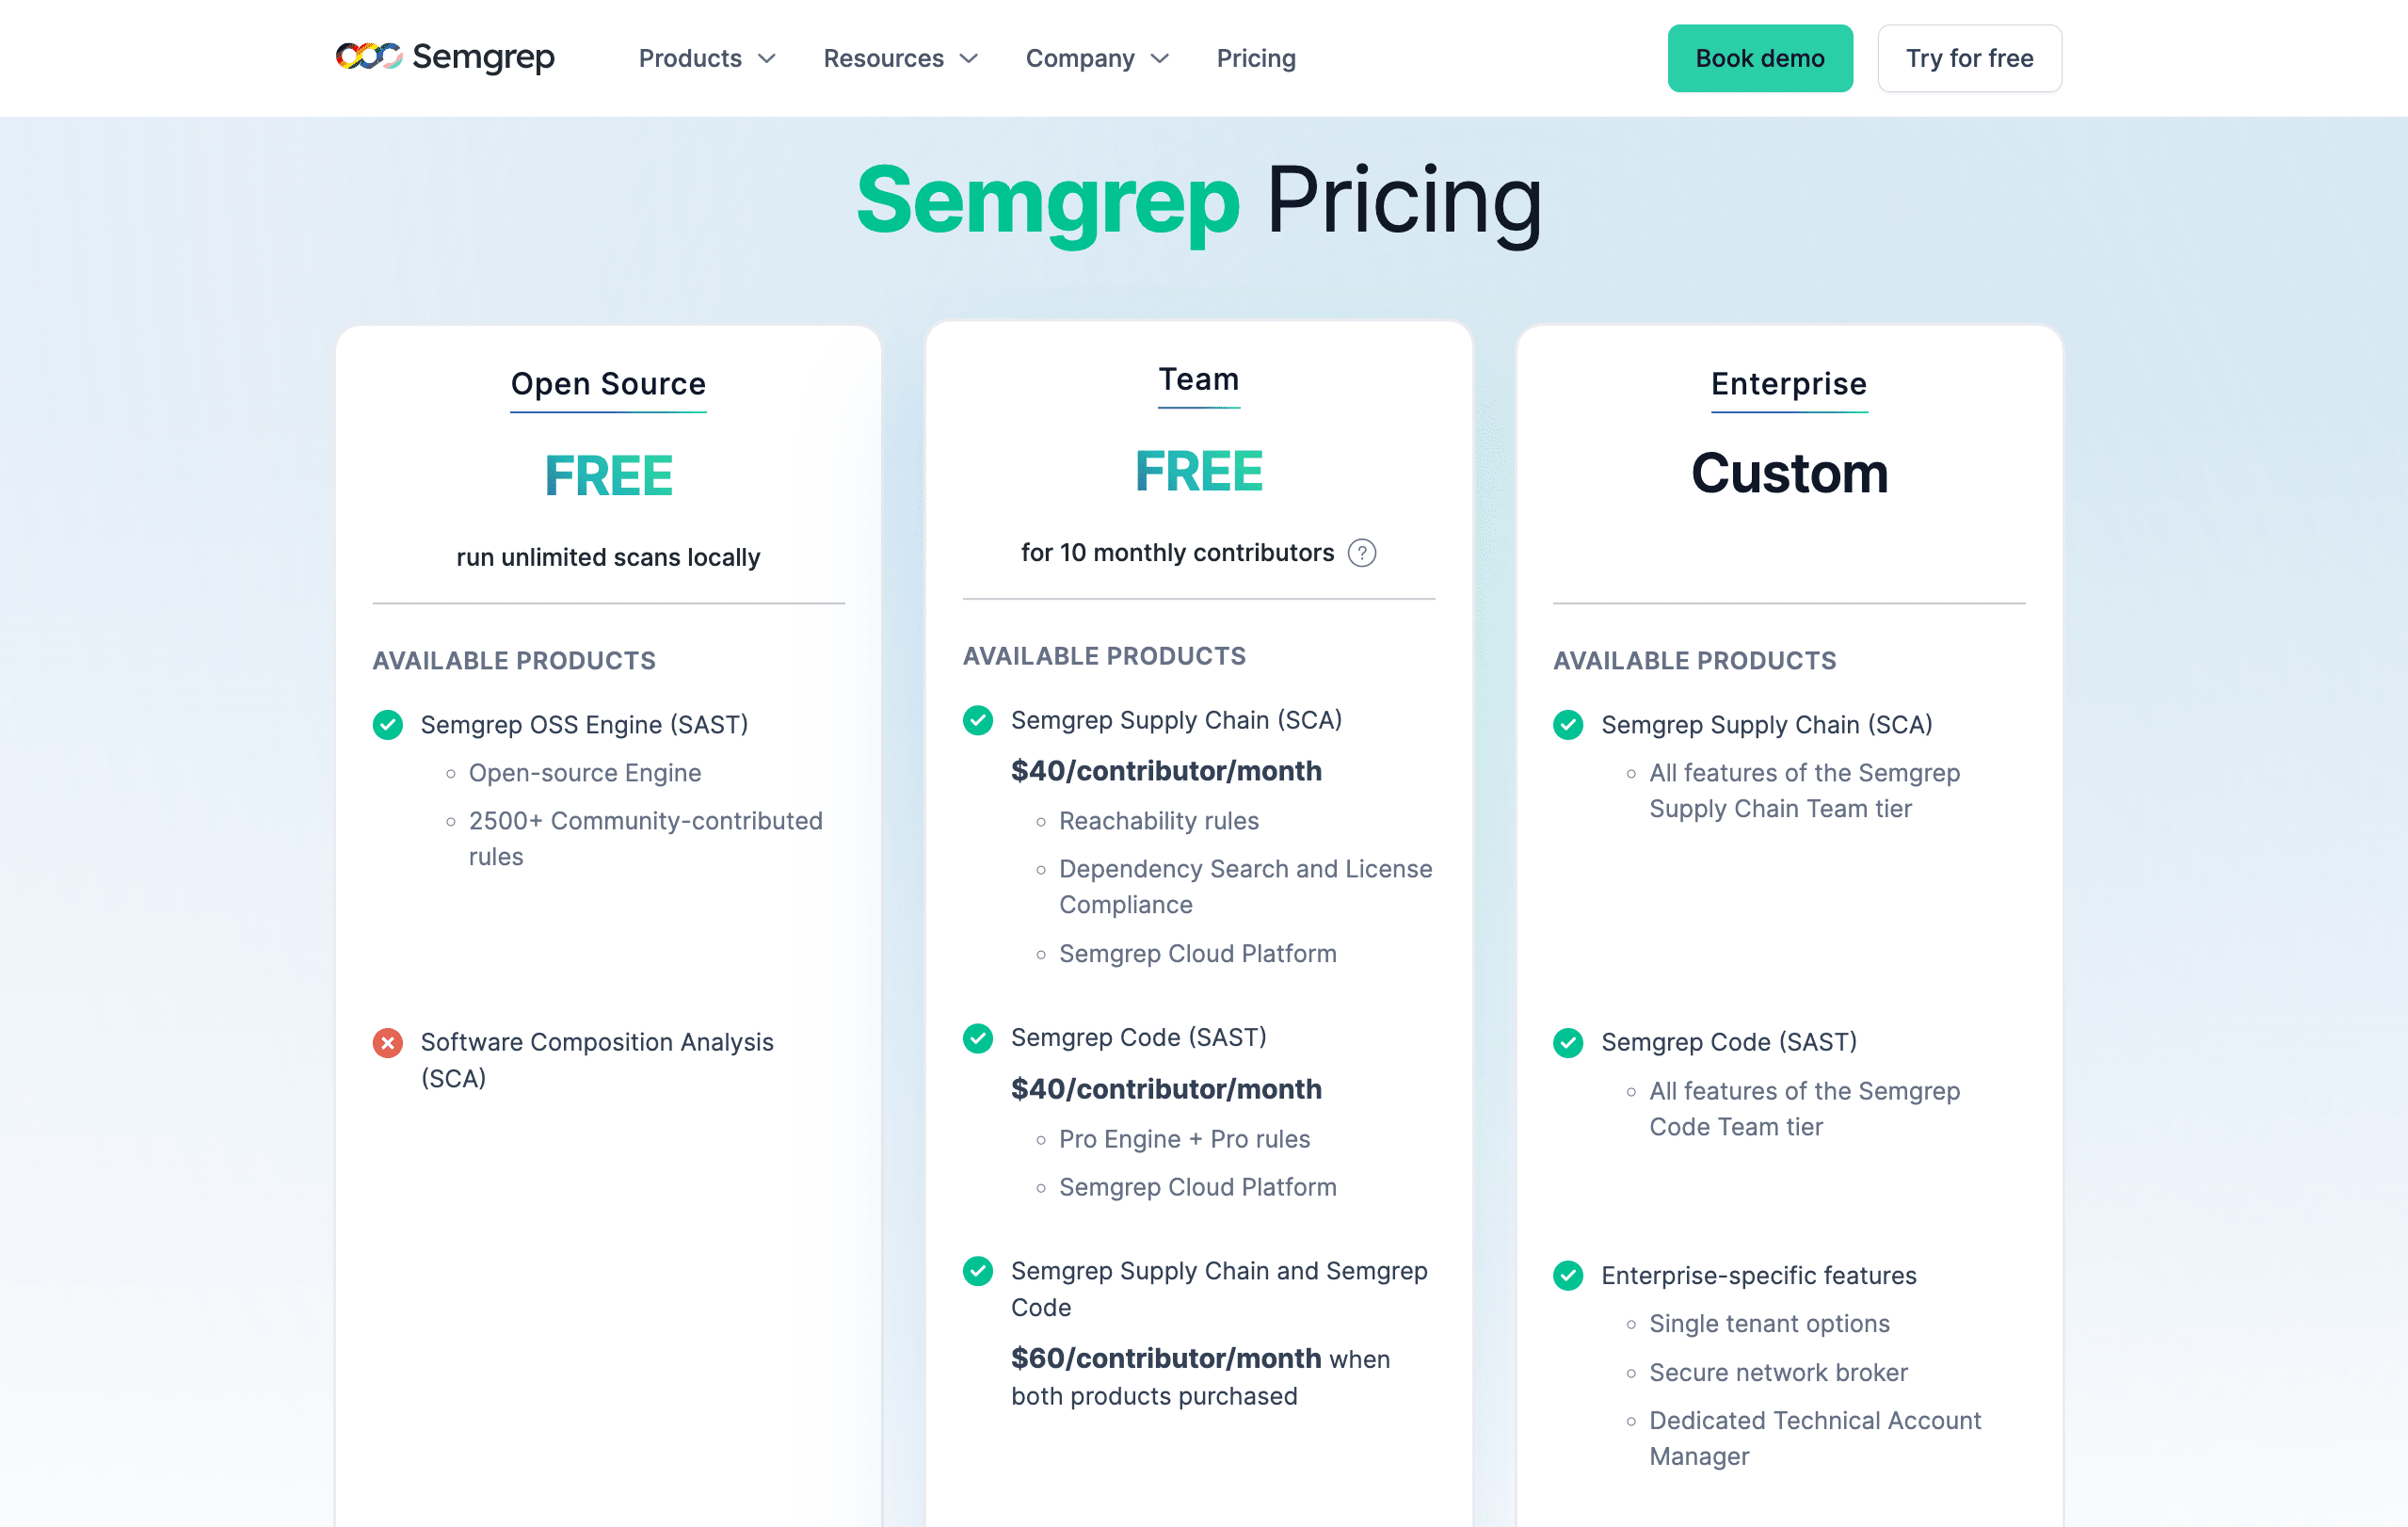This screenshot has height=1527, width=2408.
Task: Expand the Resources menu
Action: tap(899, 58)
